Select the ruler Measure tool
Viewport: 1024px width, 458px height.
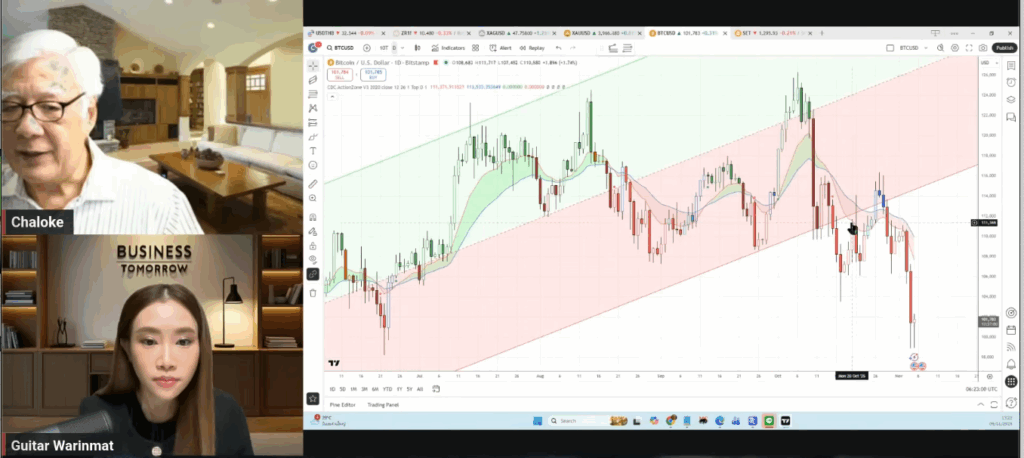(x=313, y=184)
